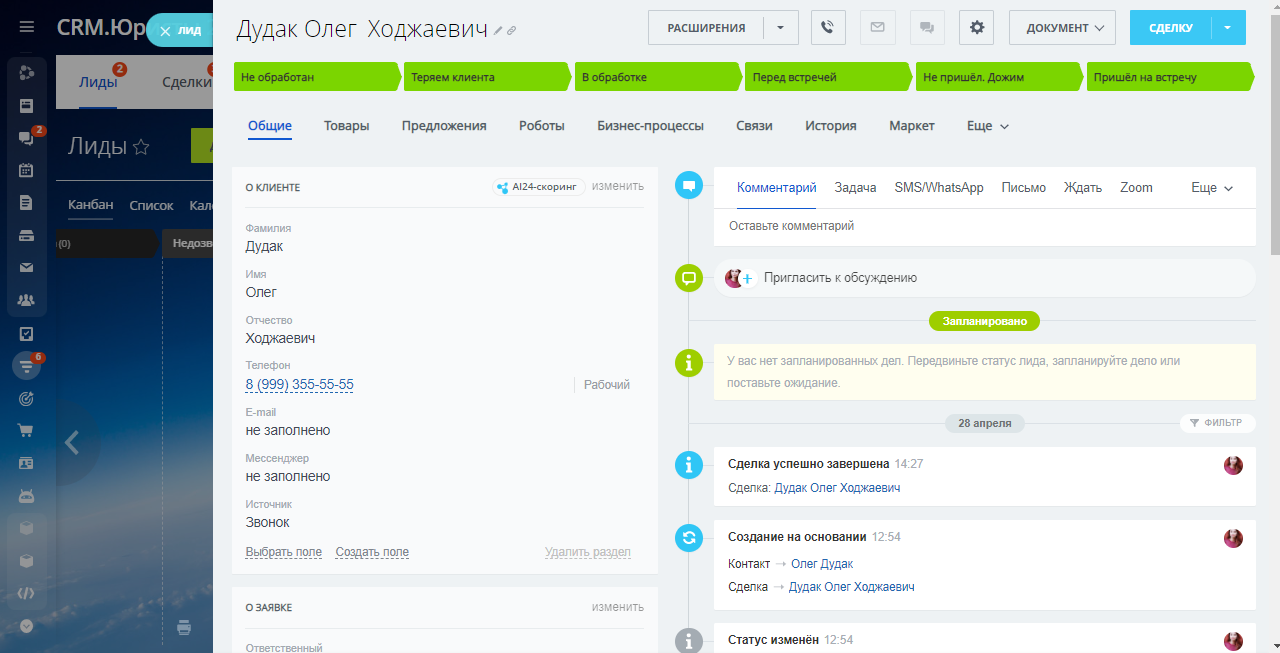The width and height of the screenshot is (1280, 653).
Task: Open dropdown arrow next to Расширения
Action: (x=780, y=28)
